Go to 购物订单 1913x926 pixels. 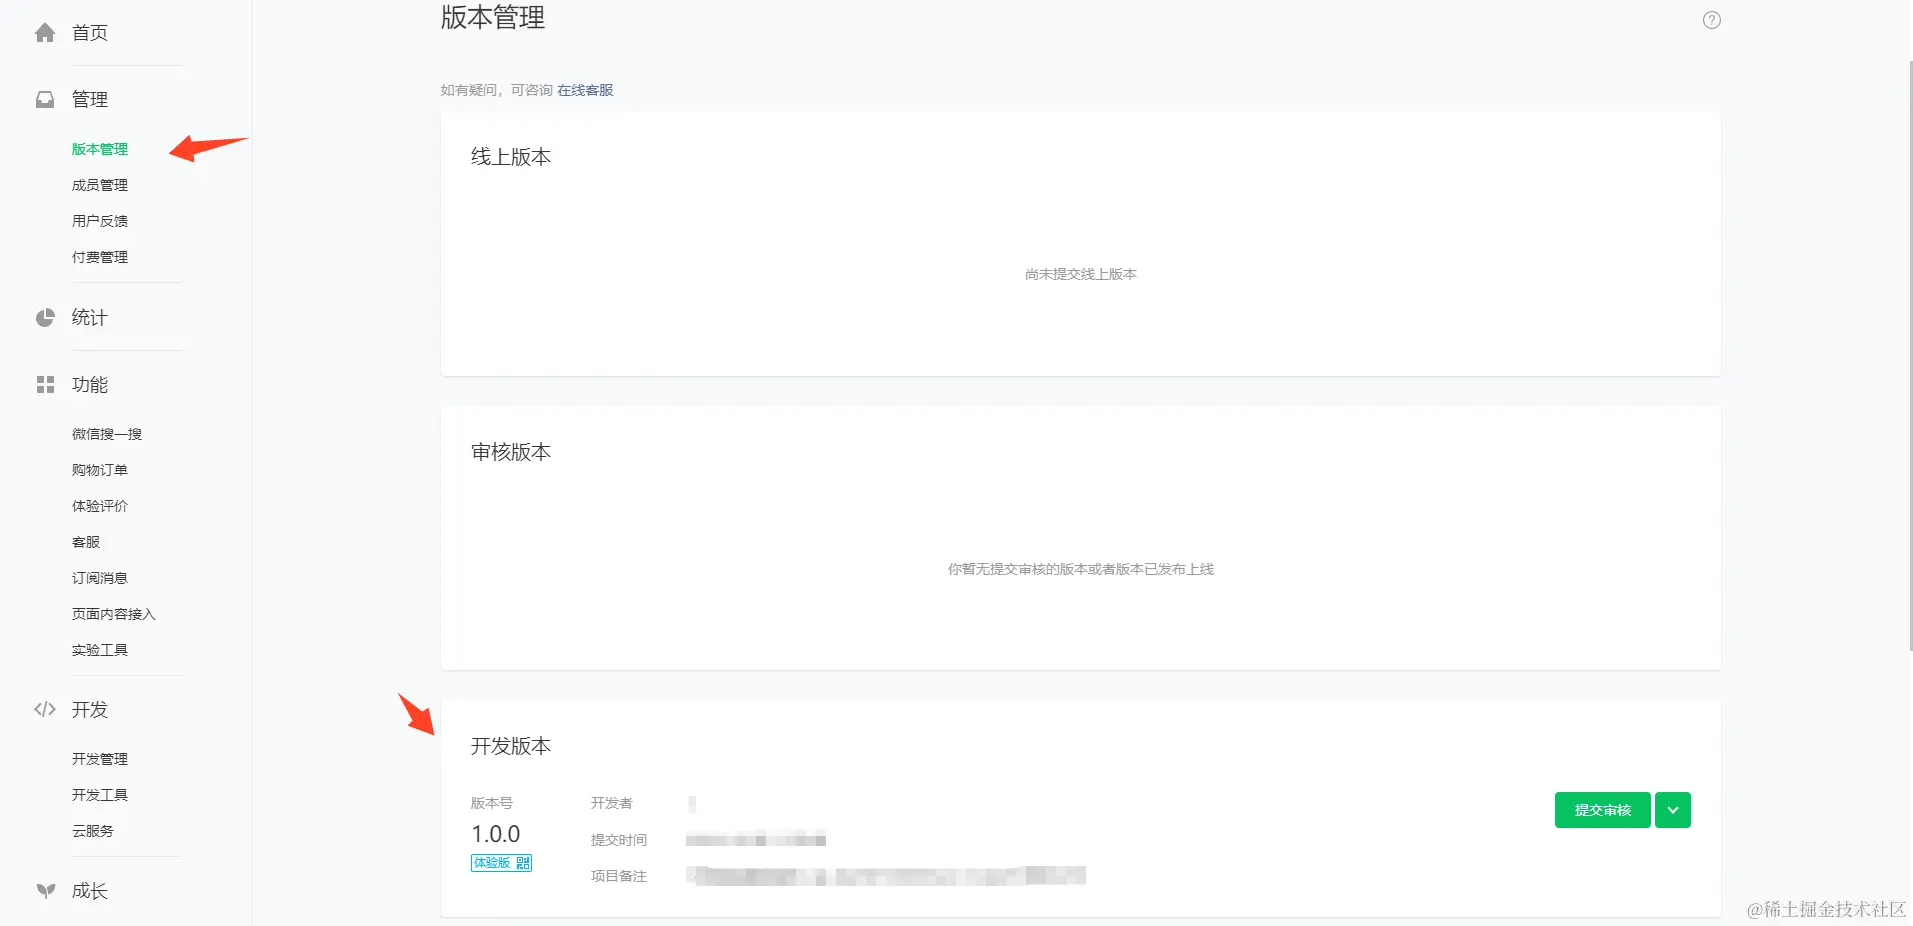[x=100, y=470]
